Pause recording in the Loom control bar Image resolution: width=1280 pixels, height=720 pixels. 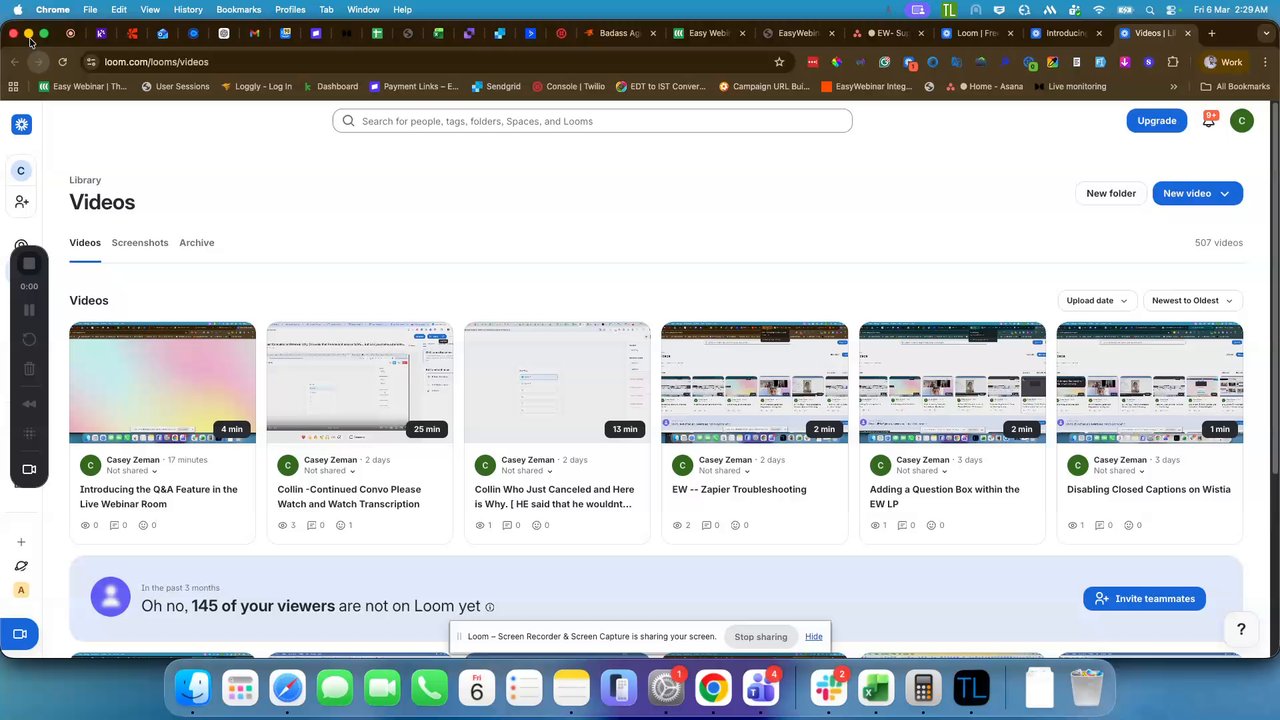(29, 310)
